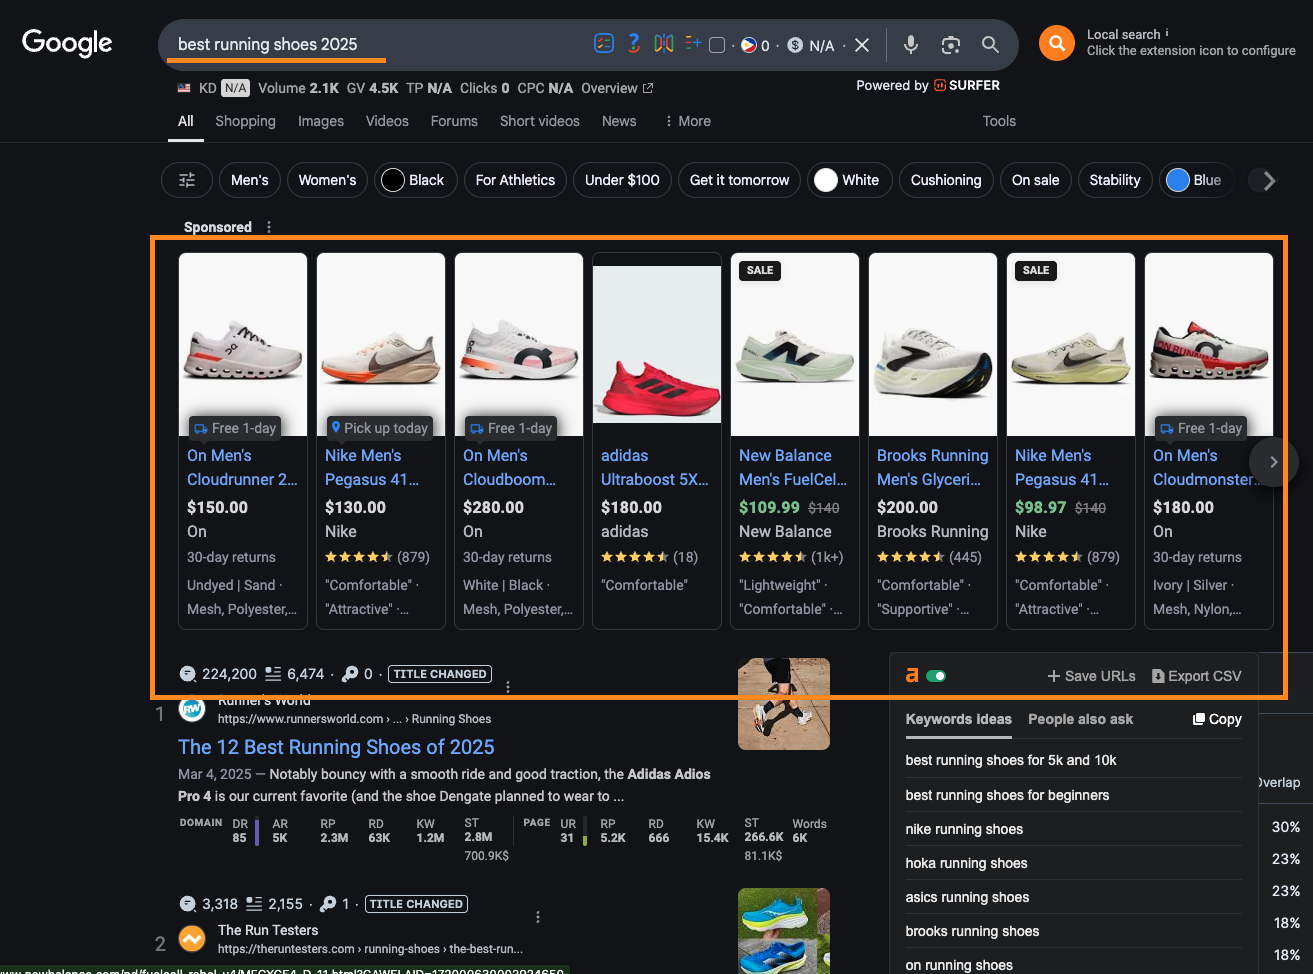1313x974 pixels.
Task: Select the Women's filter chip
Action: click(x=327, y=180)
